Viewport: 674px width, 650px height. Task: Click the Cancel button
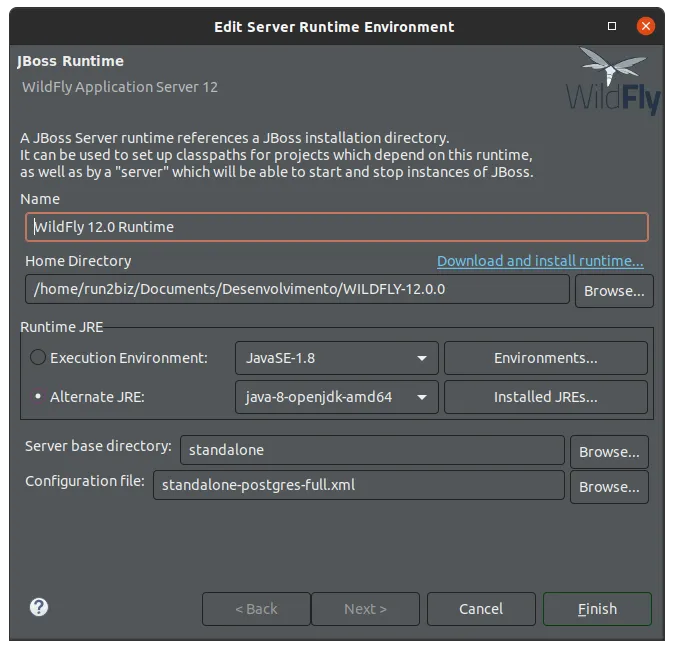coord(481,609)
